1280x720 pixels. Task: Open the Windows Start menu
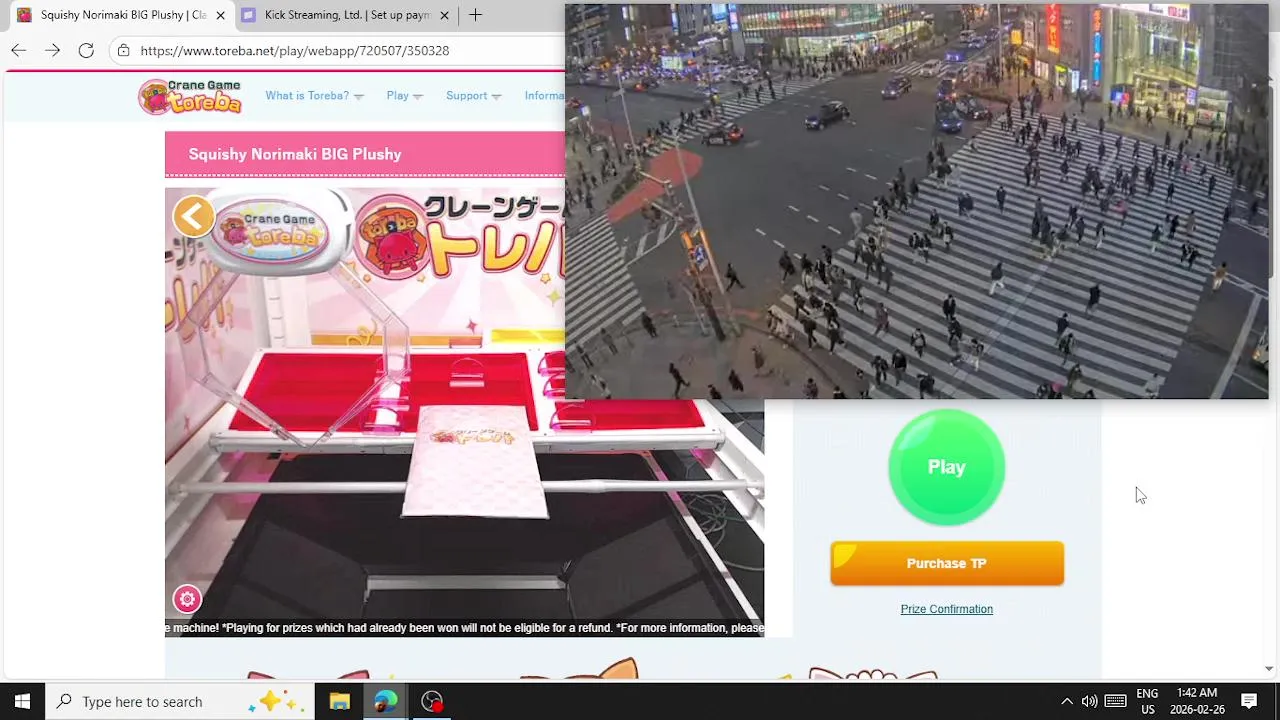[x=22, y=701]
